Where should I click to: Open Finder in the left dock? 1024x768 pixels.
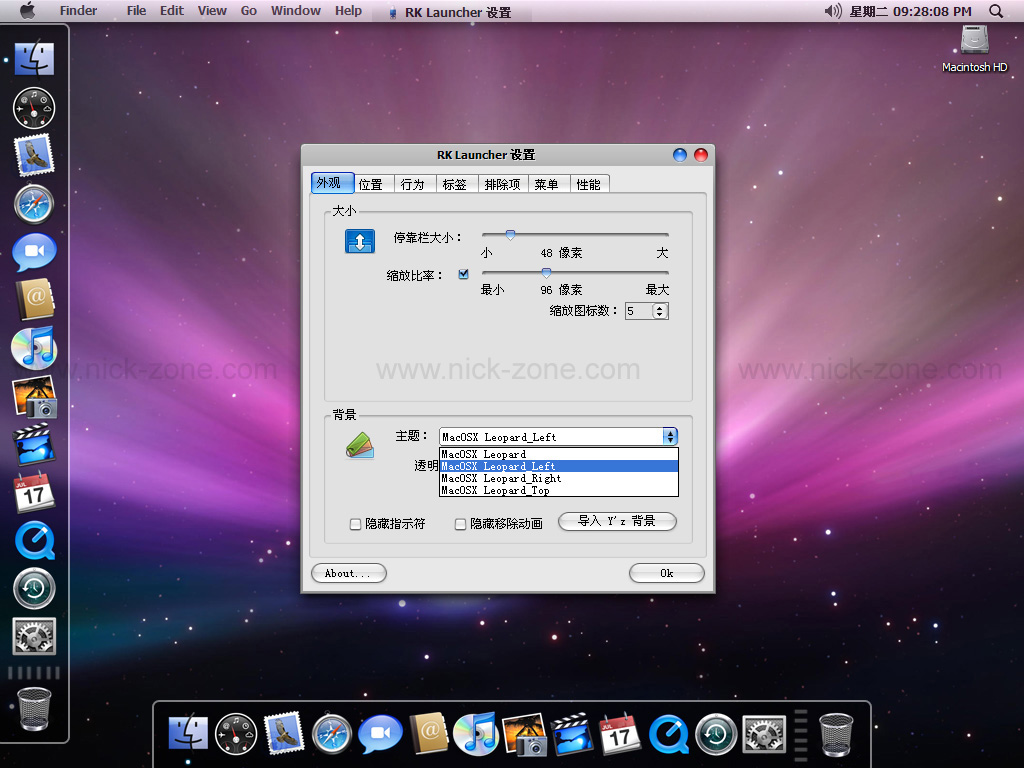pyautogui.click(x=34, y=58)
